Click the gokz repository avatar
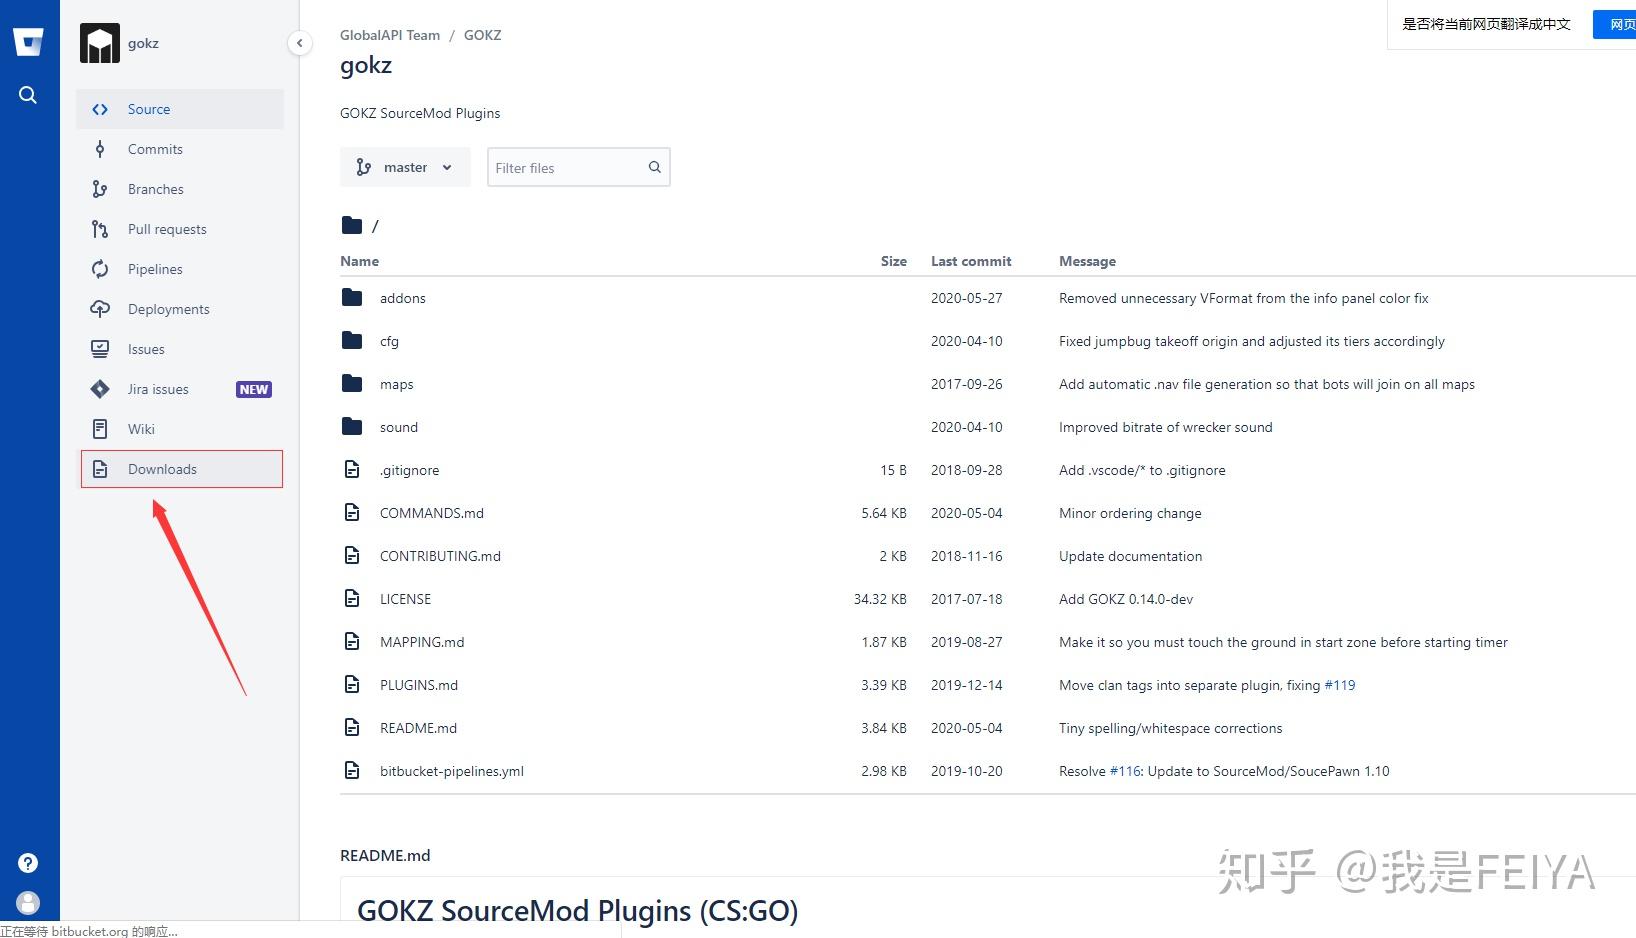1636x938 pixels. 100,43
